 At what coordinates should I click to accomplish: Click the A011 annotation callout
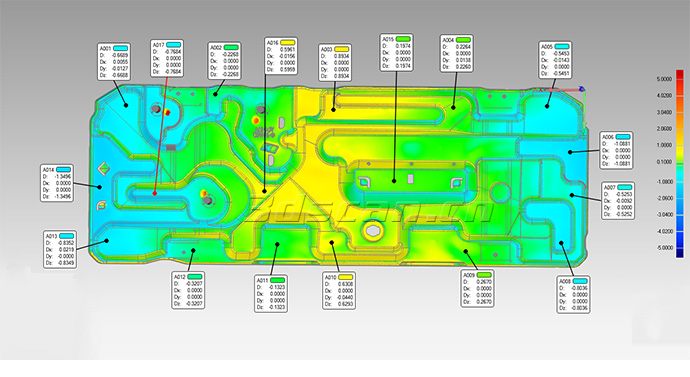tap(271, 294)
